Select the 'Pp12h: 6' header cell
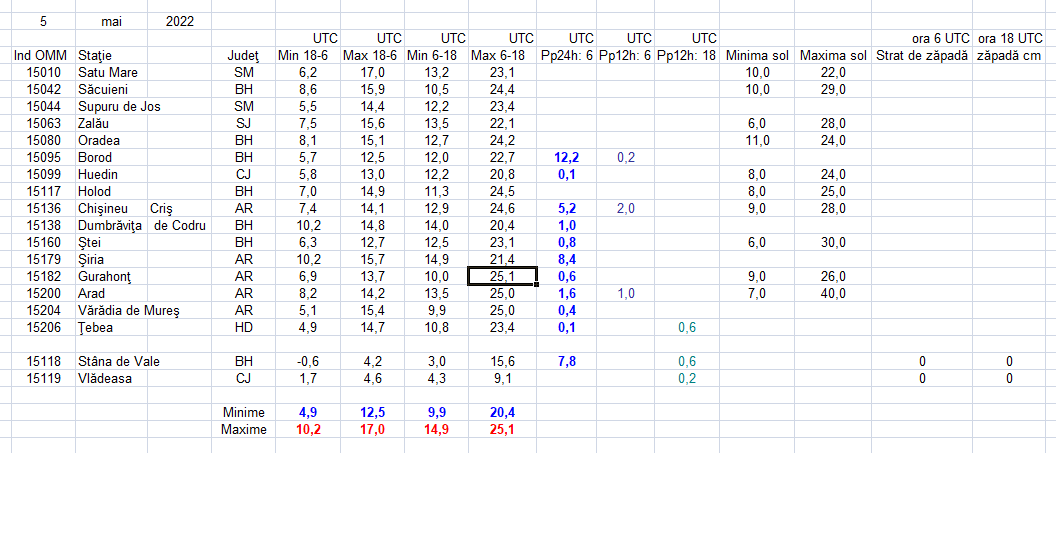Viewport: 1056px width, 540px height. click(625, 56)
